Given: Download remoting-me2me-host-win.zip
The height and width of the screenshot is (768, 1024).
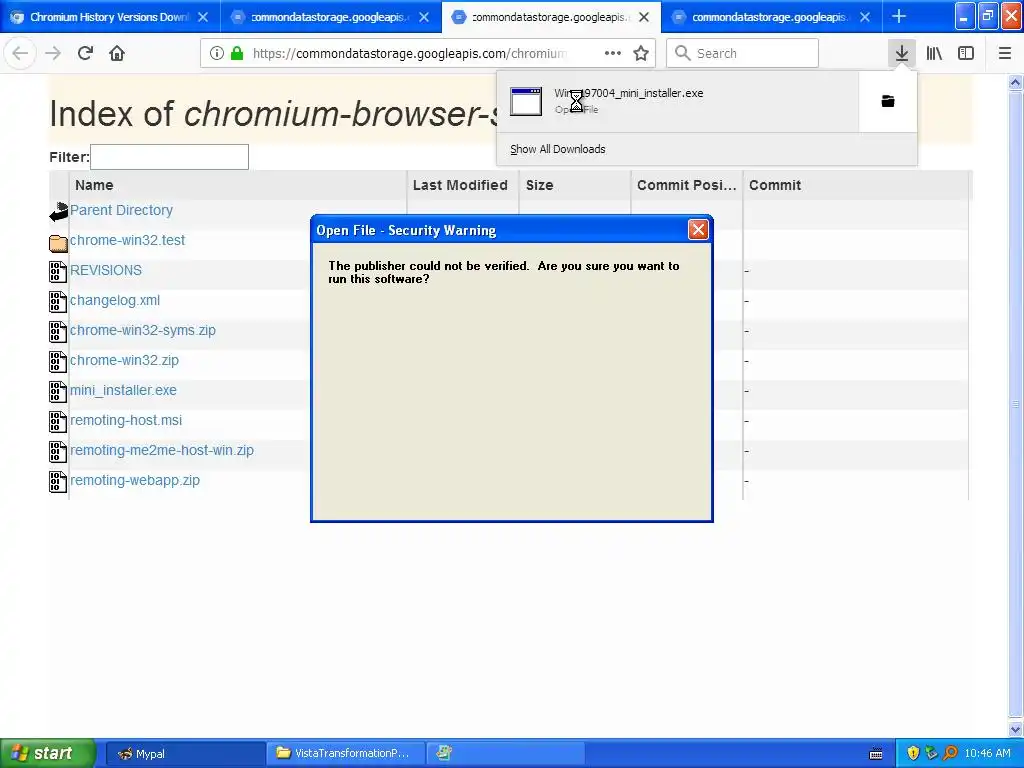Looking at the screenshot, I should 162,451.
